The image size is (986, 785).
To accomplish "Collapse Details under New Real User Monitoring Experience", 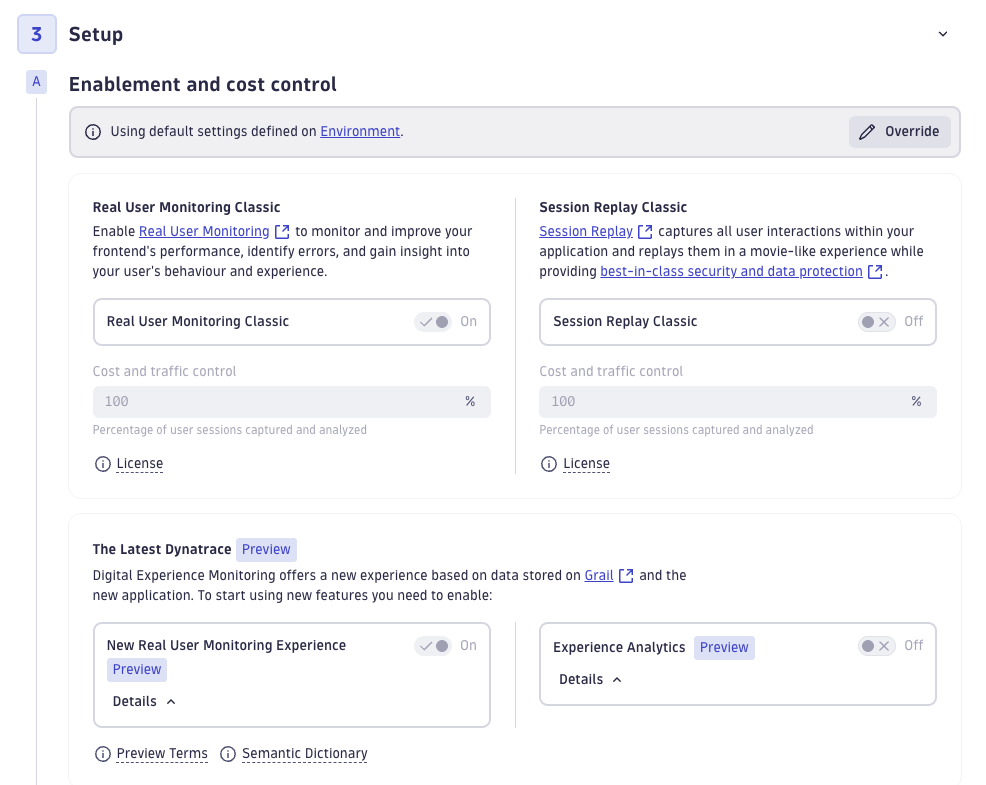I will tap(170, 700).
